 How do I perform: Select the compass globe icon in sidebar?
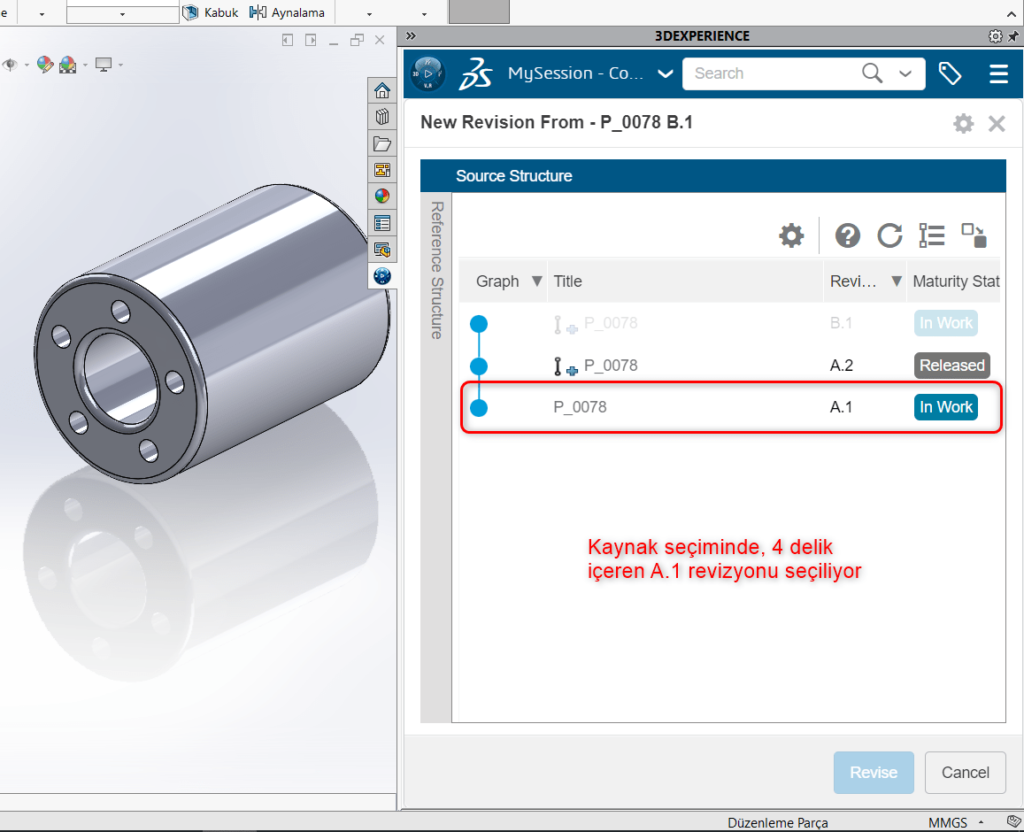[382, 275]
